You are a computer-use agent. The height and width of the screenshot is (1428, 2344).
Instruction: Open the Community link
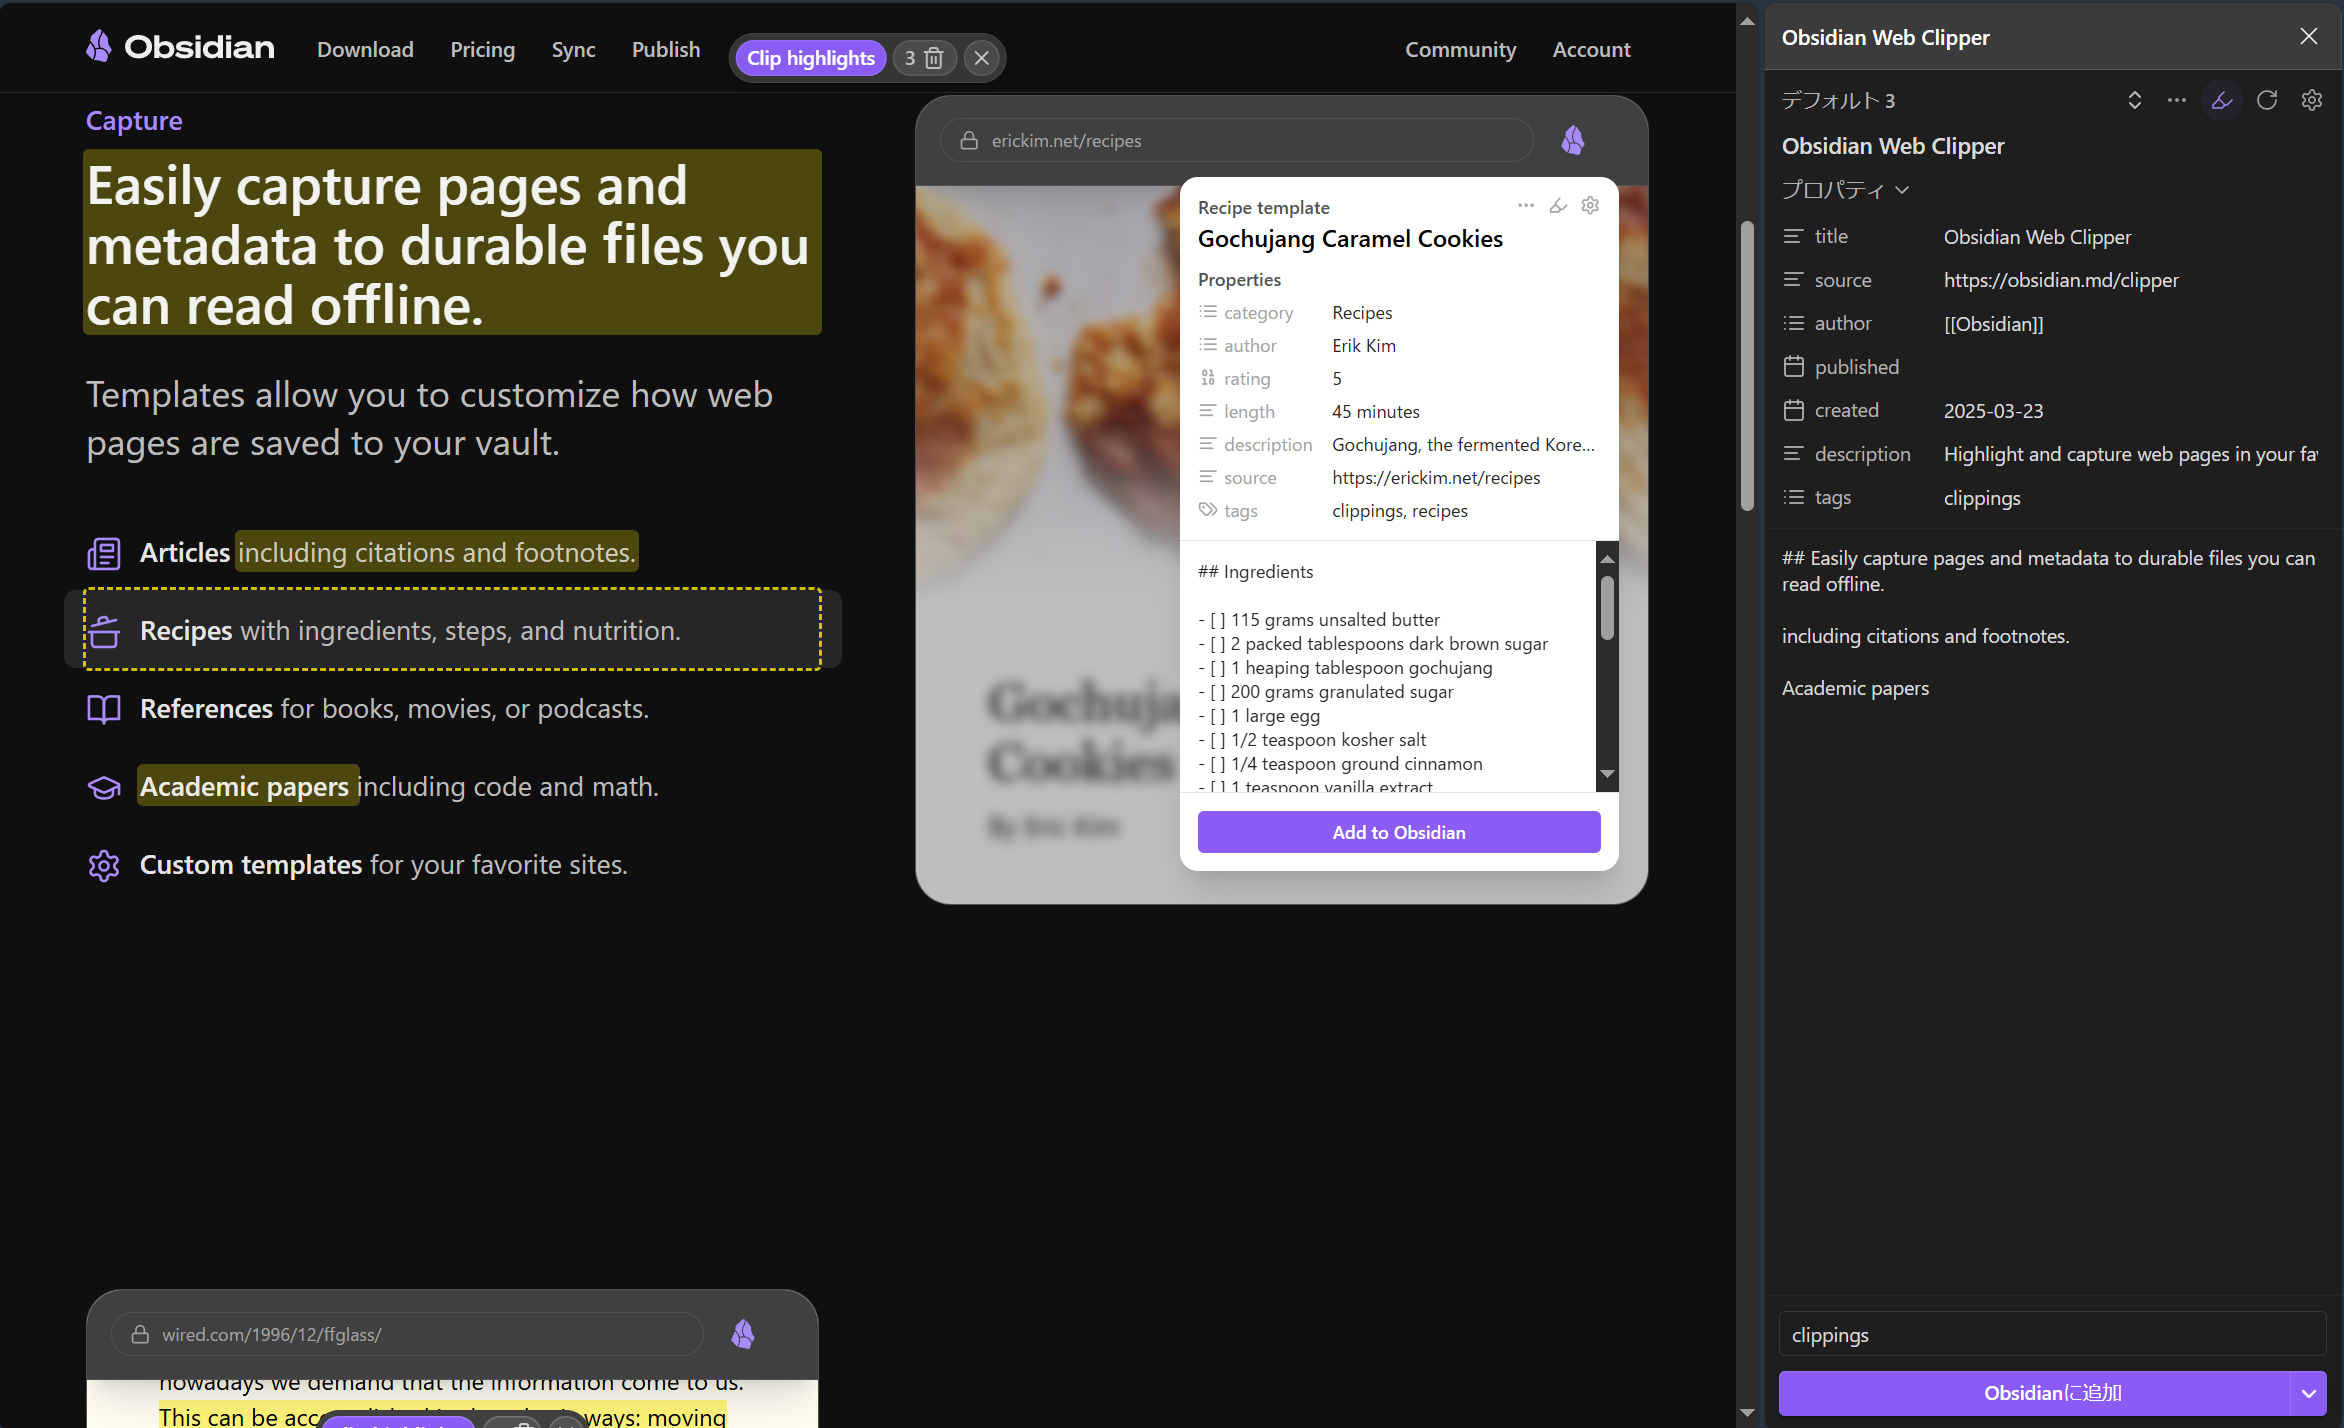pos(1460,49)
